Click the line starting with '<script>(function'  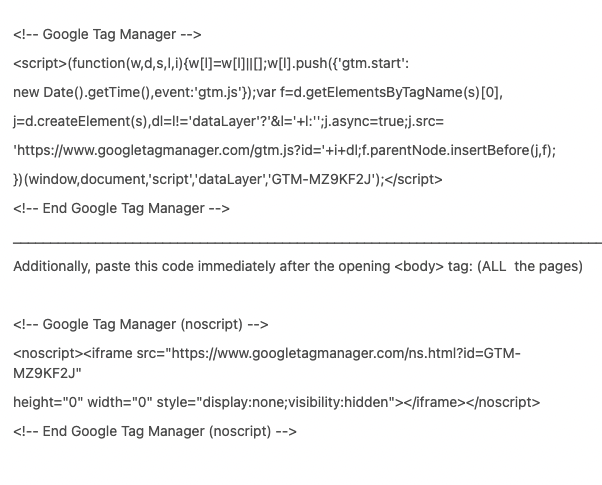coord(211,63)
